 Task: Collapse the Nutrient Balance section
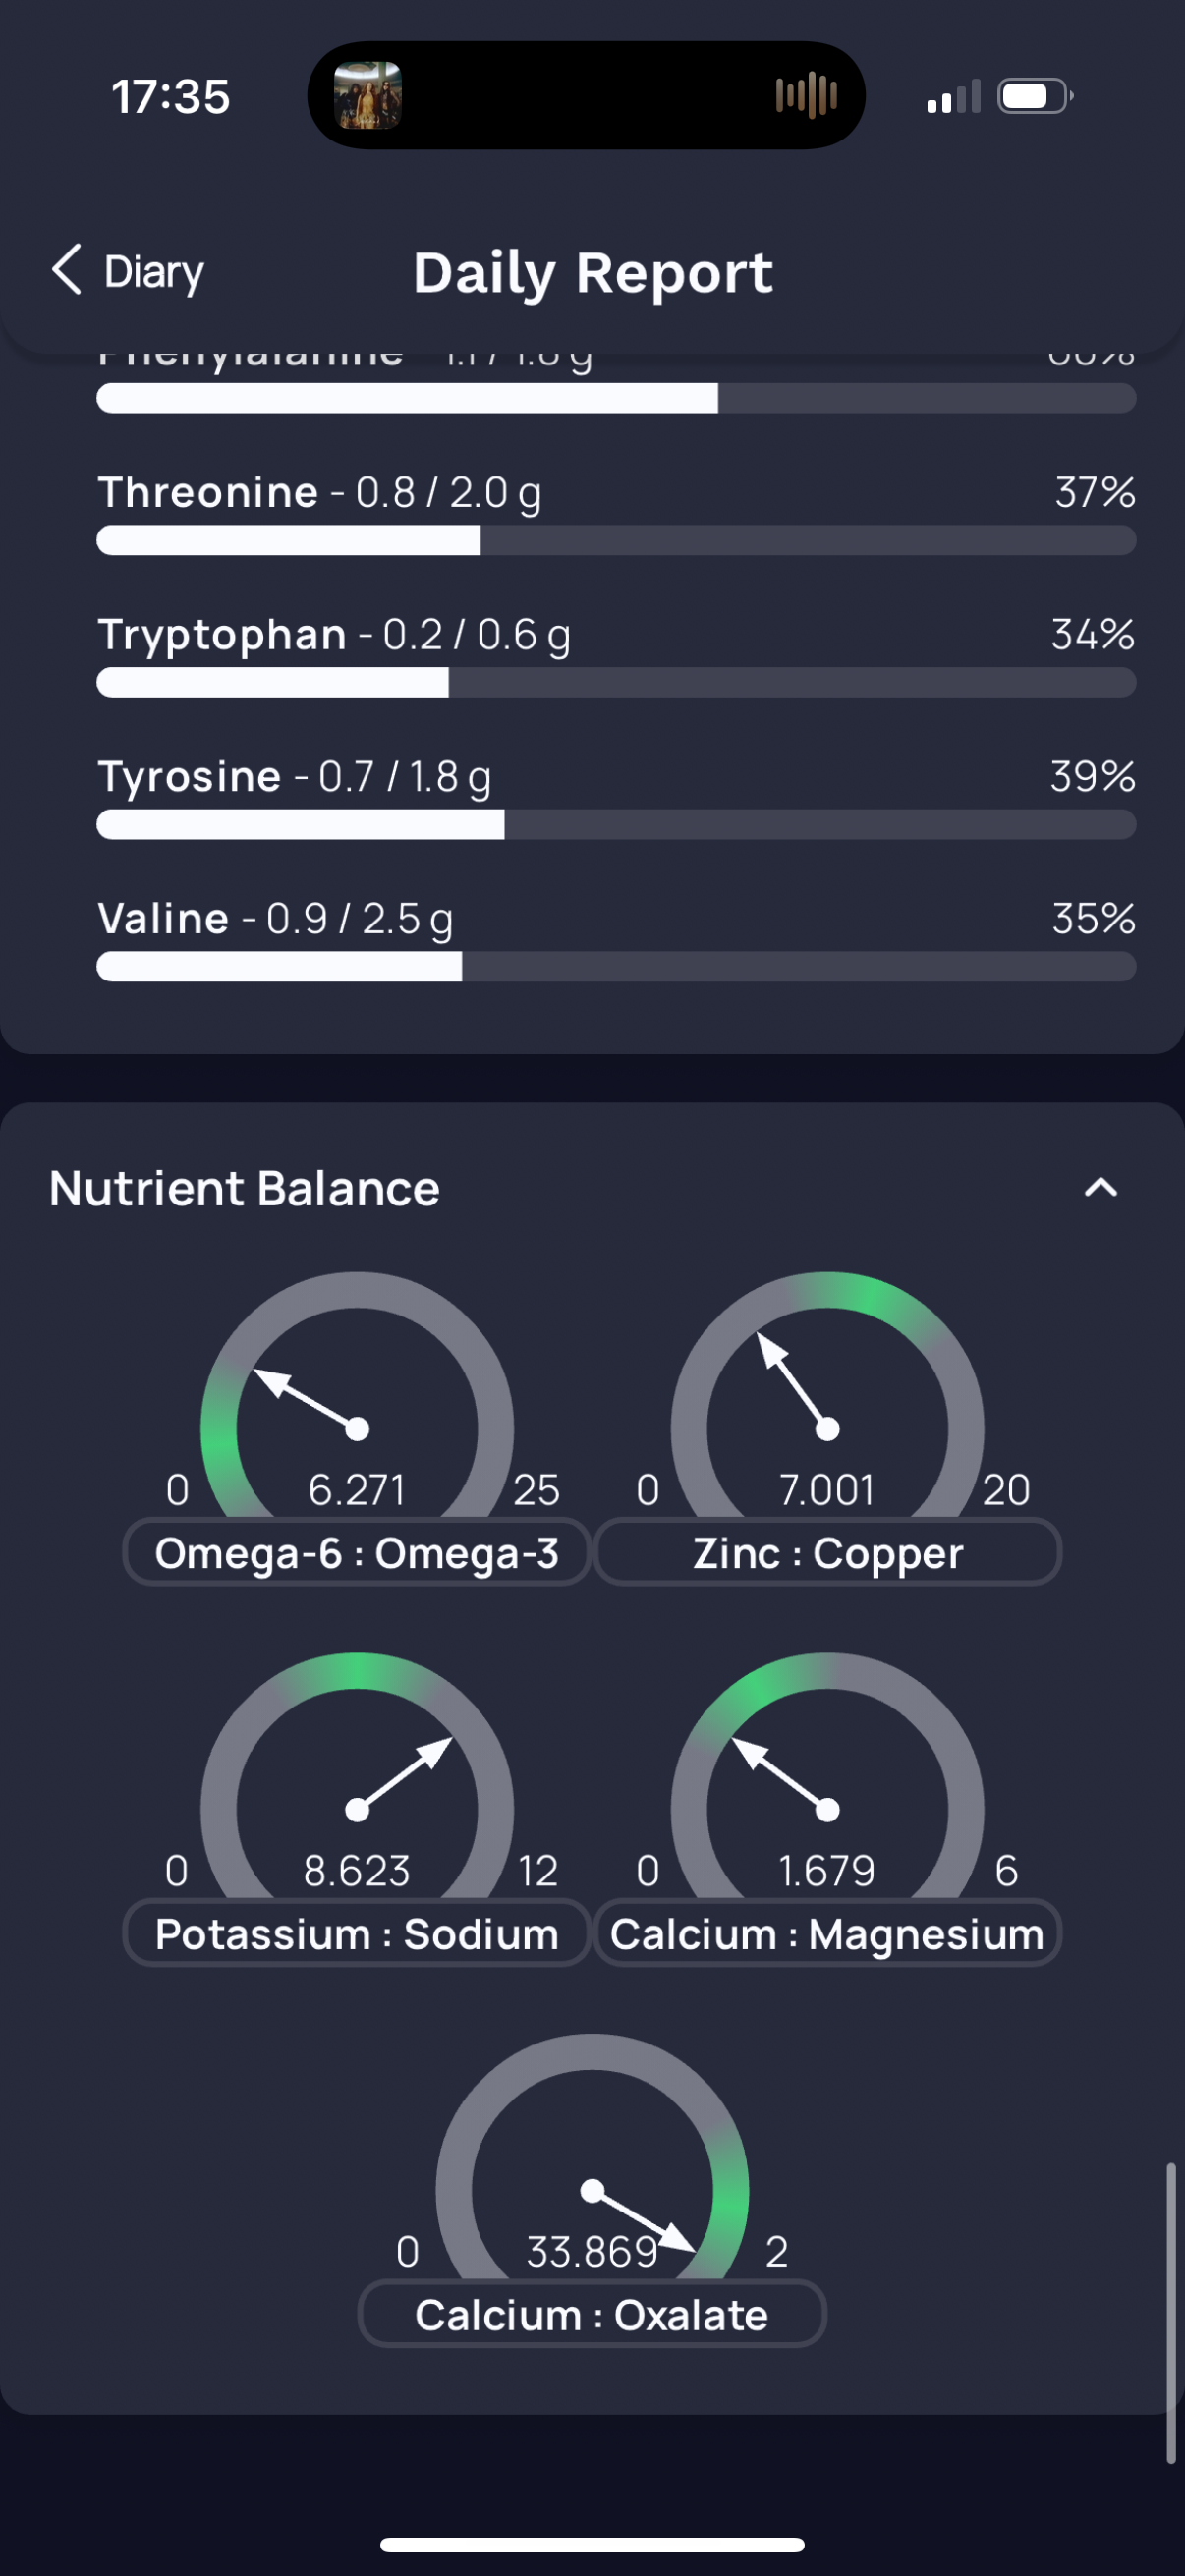tap(1101, 1188)
